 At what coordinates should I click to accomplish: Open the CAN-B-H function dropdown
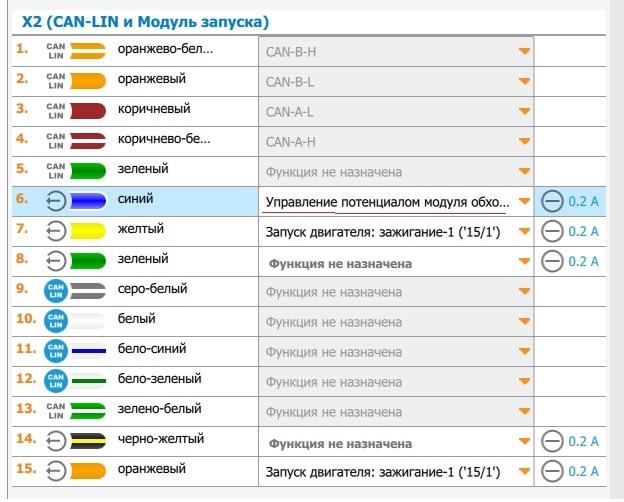[x=396, y=51]
